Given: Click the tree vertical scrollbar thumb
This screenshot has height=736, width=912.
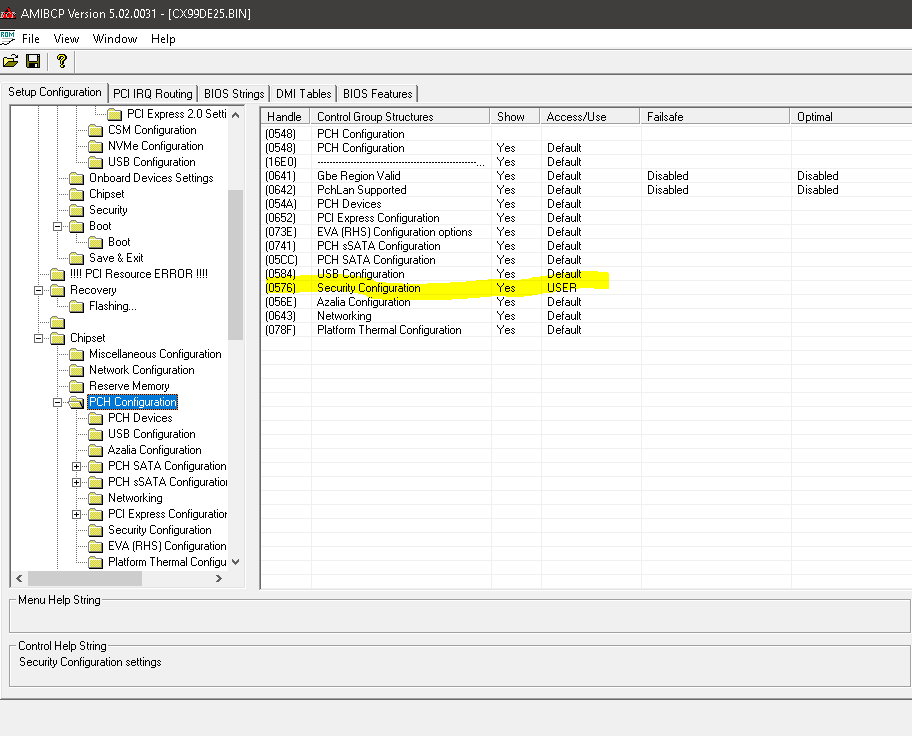Looking at the screenshot, I should pos(236,265).
